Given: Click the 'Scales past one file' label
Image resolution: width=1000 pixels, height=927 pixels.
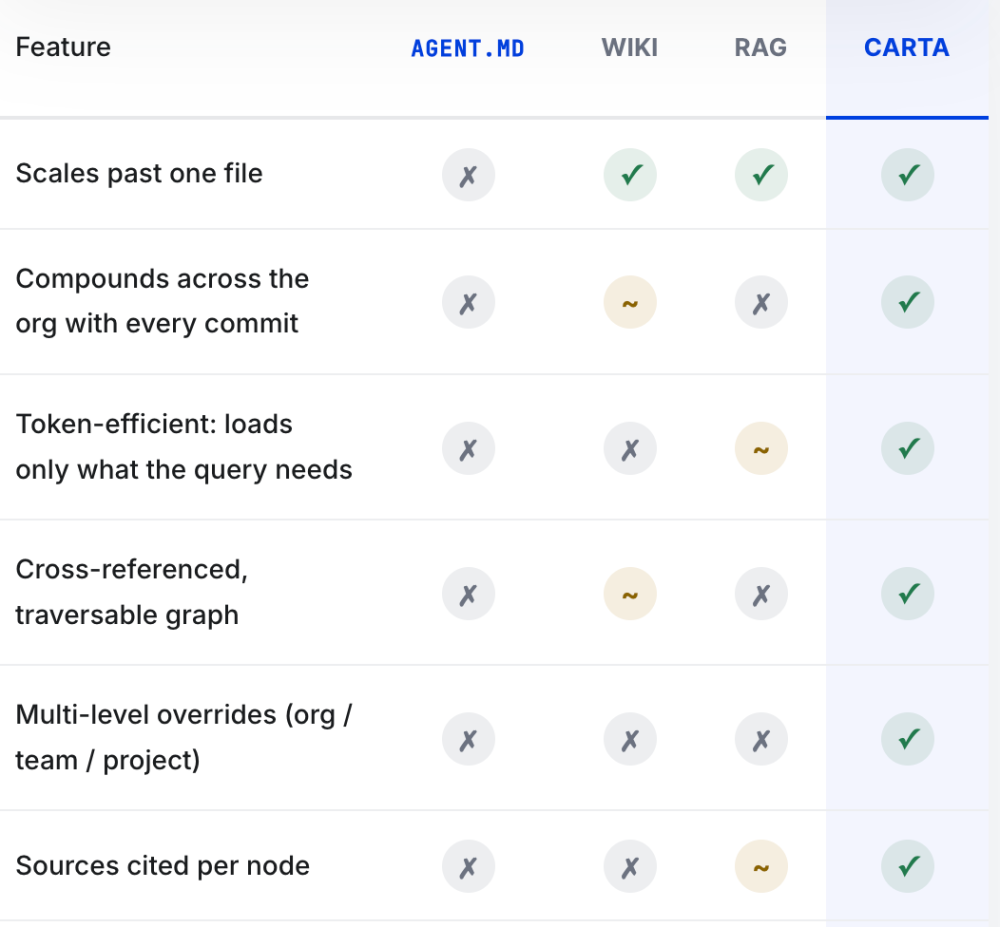Looking at the screenshot, I should (139, 173).
